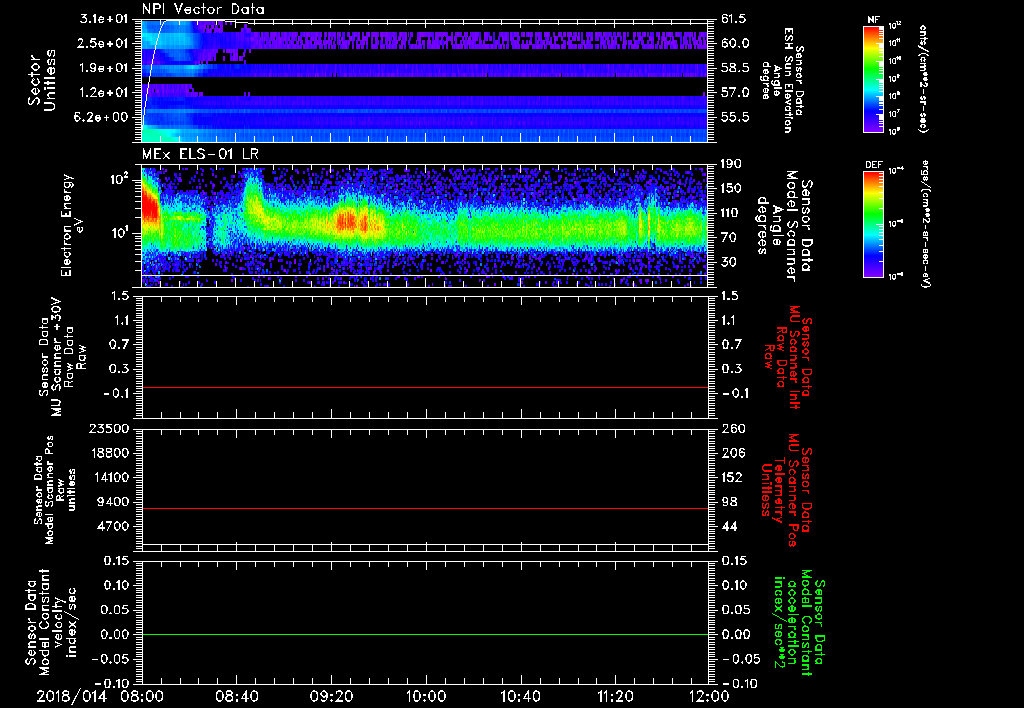Click the "Model Scanner Angle degrees" axis title
This screenshot has height=708, width=1024.
coord(784,226)
